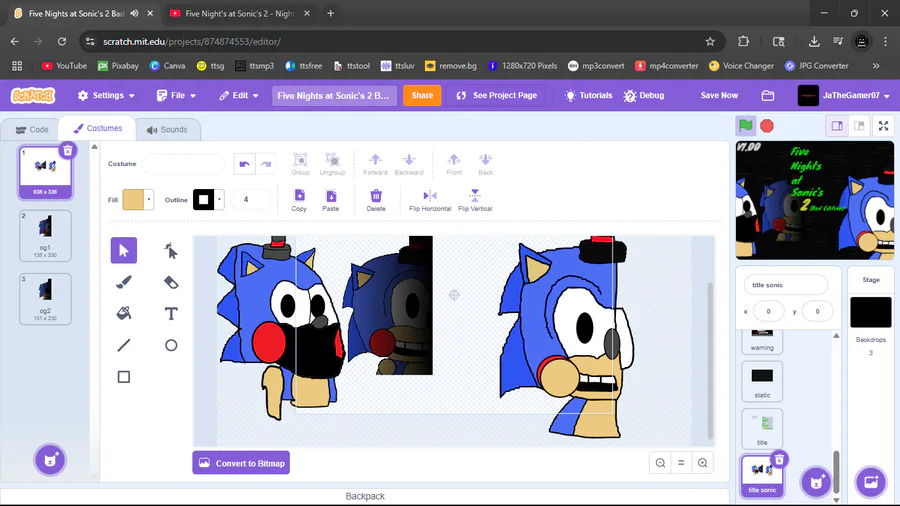
Task: Select the og2 costume thumbnail
Action: (x=45, y=299)
